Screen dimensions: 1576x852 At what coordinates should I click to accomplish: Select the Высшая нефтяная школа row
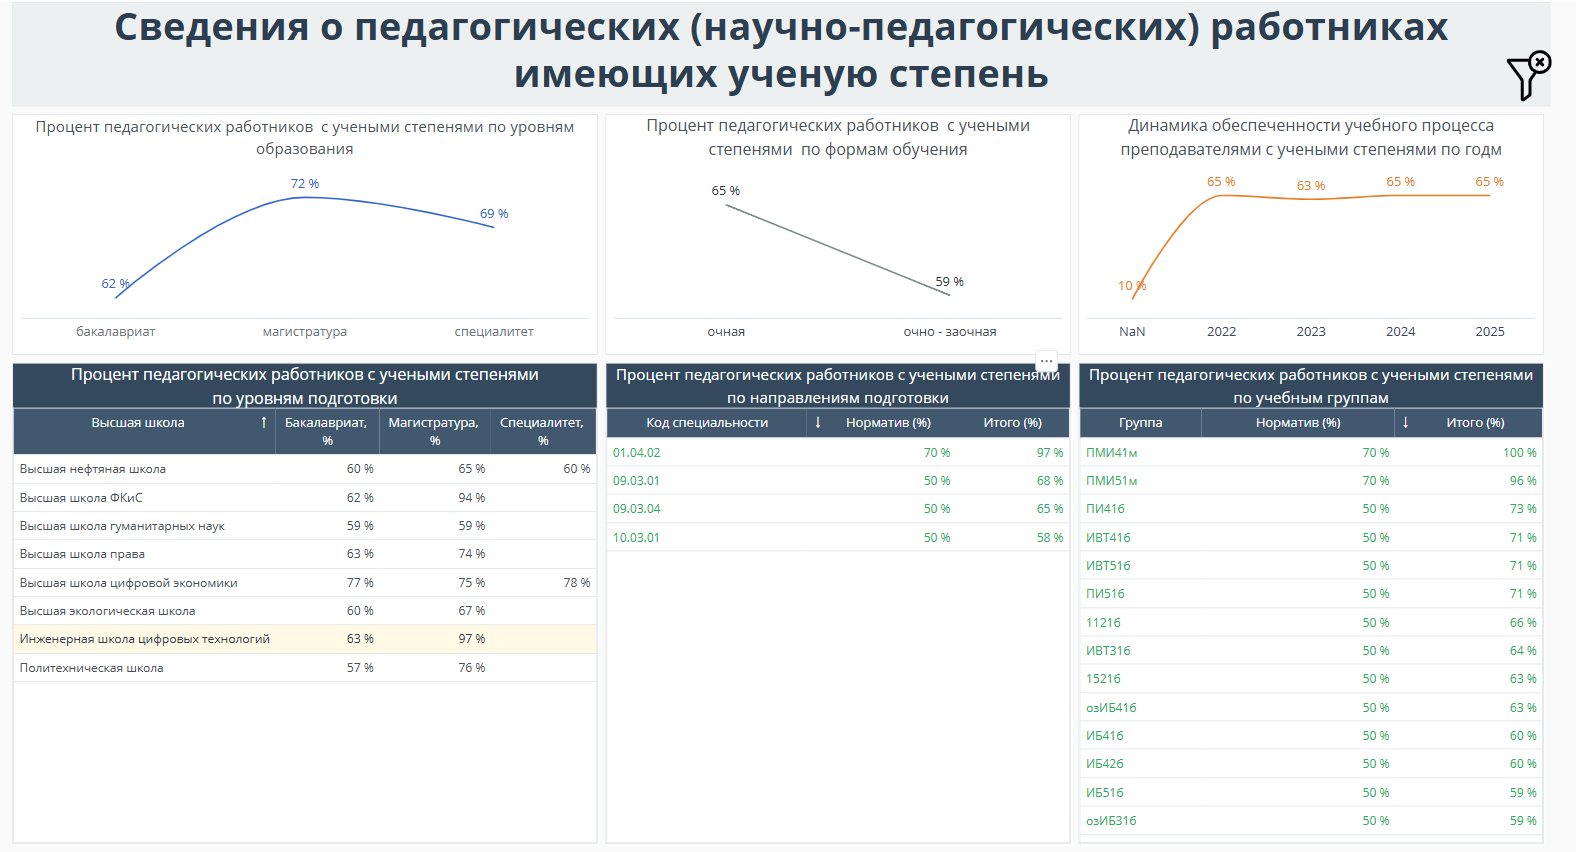point(93,469)
